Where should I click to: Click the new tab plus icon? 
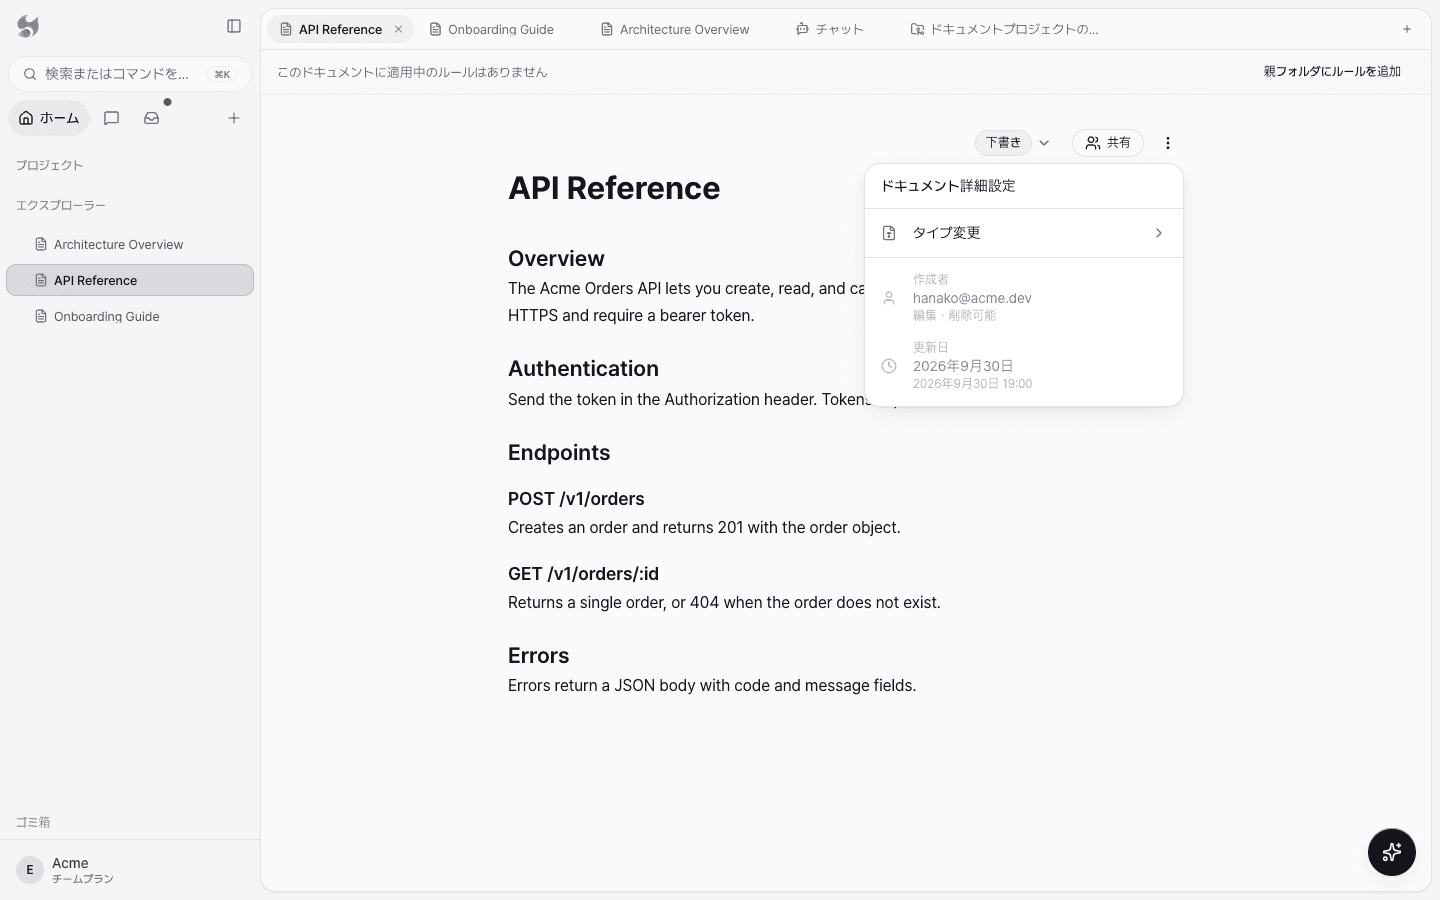click(x=1407, y=29)
